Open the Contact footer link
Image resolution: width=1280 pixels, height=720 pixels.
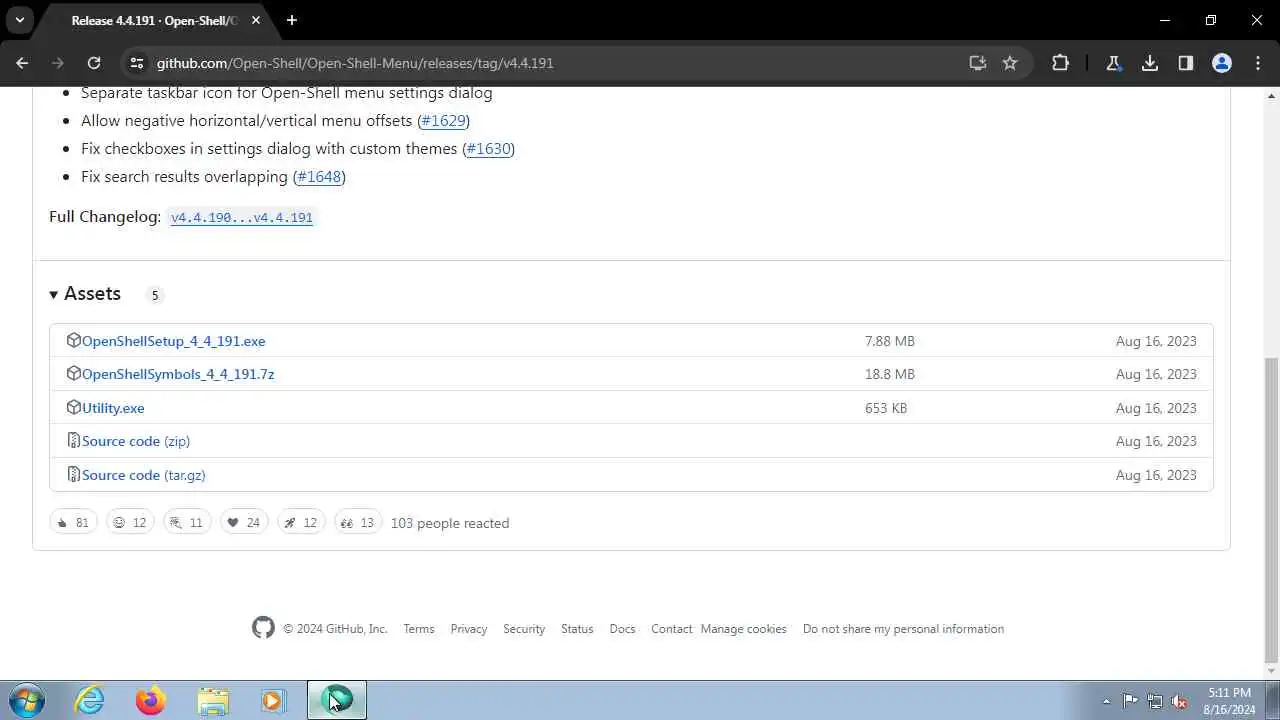[x=672, y=629]
